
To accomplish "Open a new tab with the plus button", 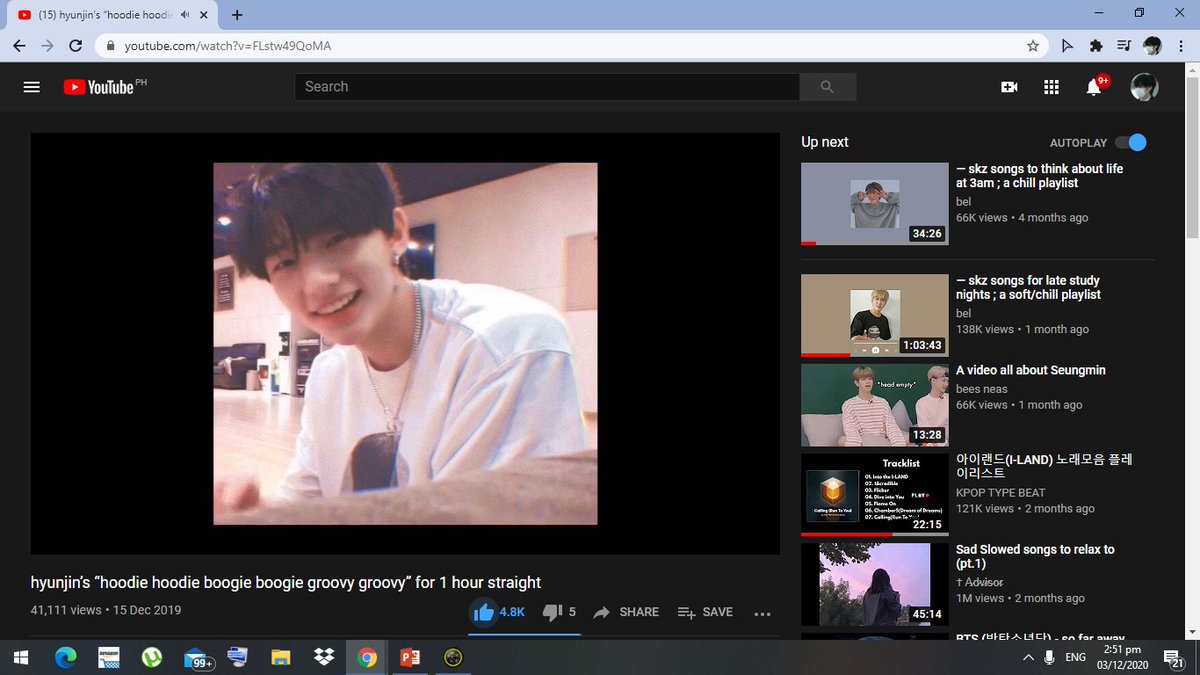I will point(237,15).
